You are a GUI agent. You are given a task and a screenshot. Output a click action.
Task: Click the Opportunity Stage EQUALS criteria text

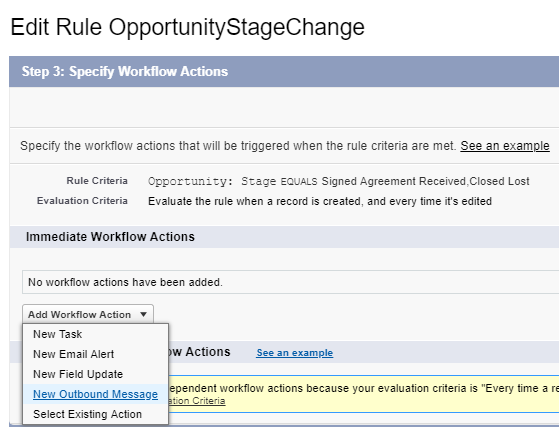pyautogui.click(x=339, y=181)
